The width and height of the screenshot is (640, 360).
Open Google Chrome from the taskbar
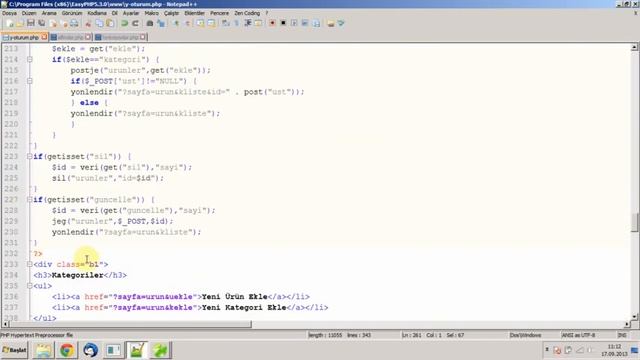(67, 350)
